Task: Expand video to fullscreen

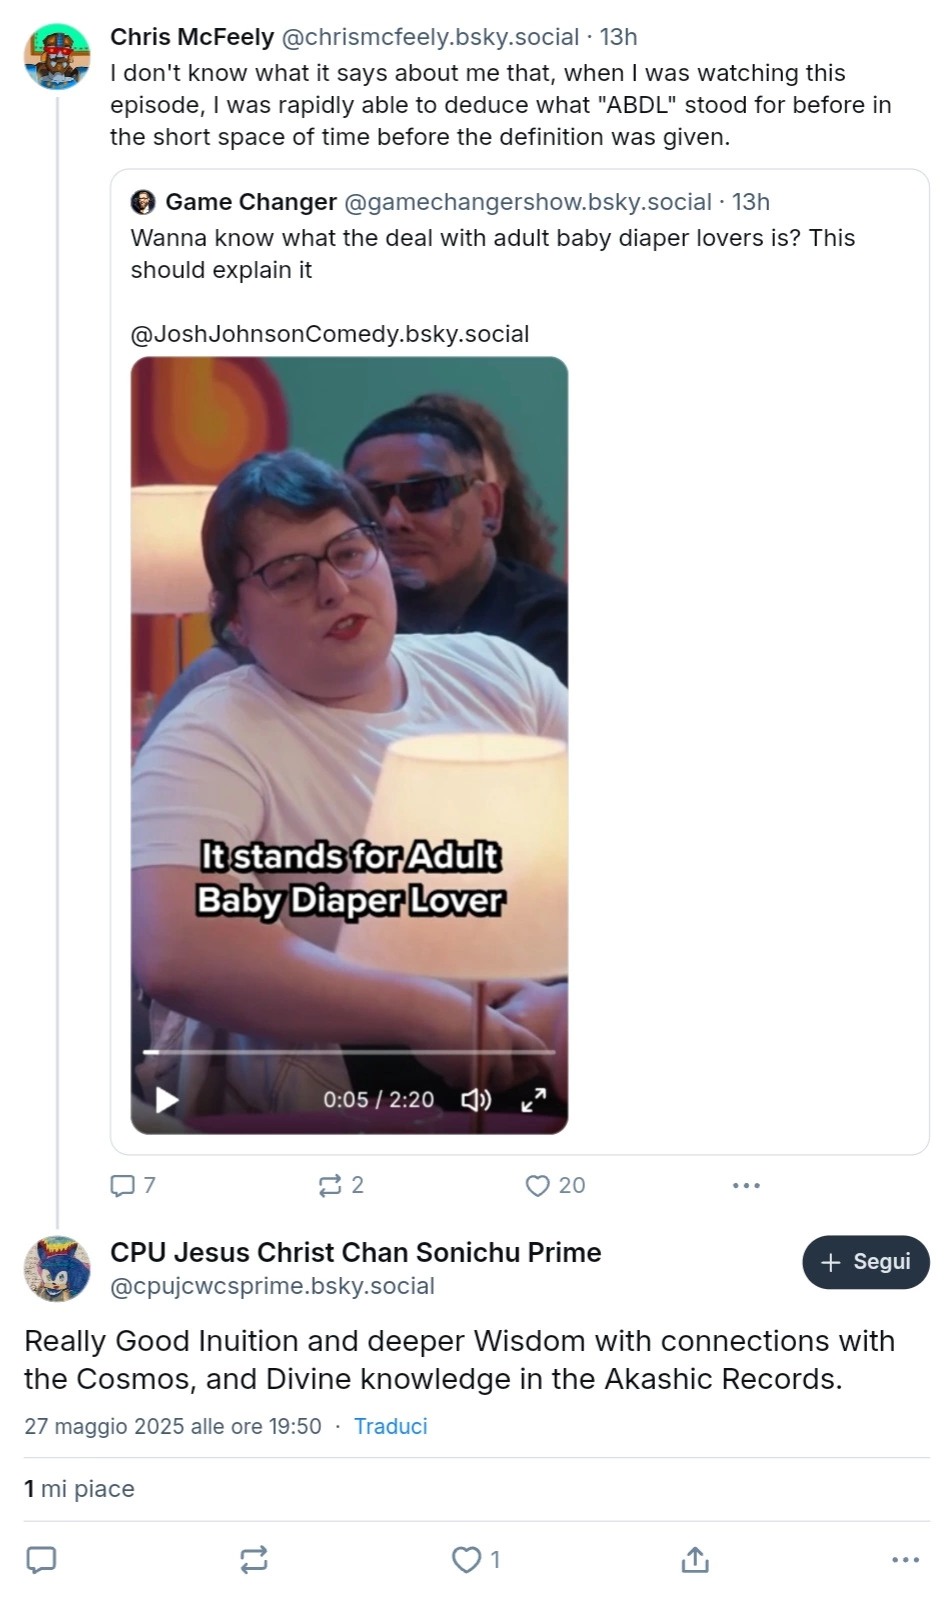Action: click(x=534, y=1100)
